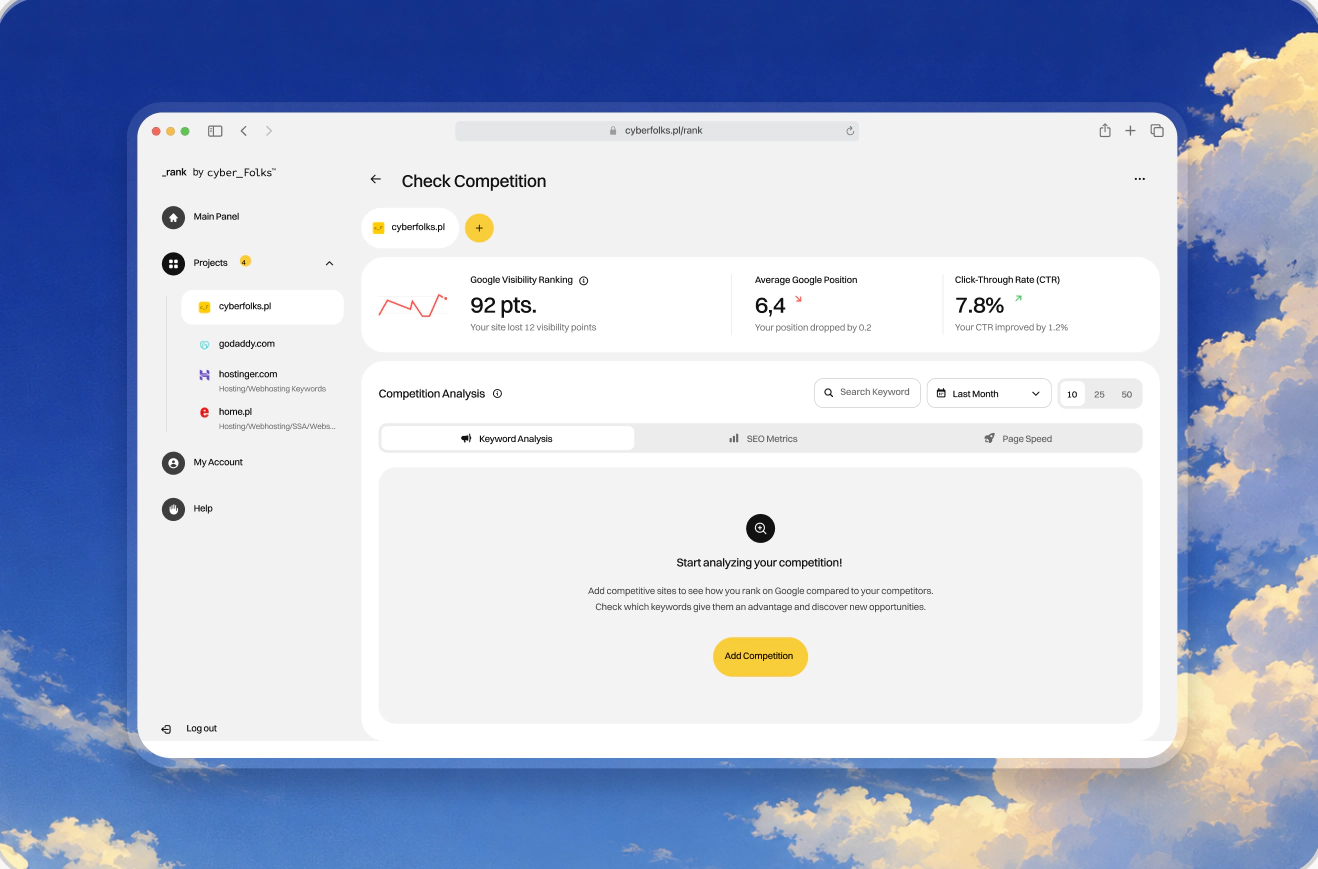1318x869 pixels.
Task: Click the Help hand icon
Action: (x=173, y=509)
